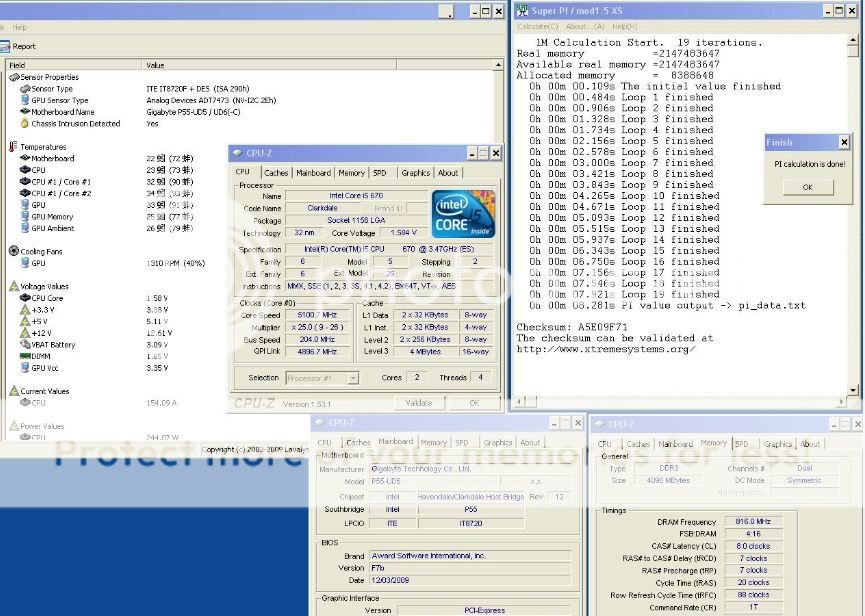This screenshot has width=865, height=616.
Task: Click Super PI vertical scrollbar down arrow
Action: pyautogui.click(x=853, y=390)
